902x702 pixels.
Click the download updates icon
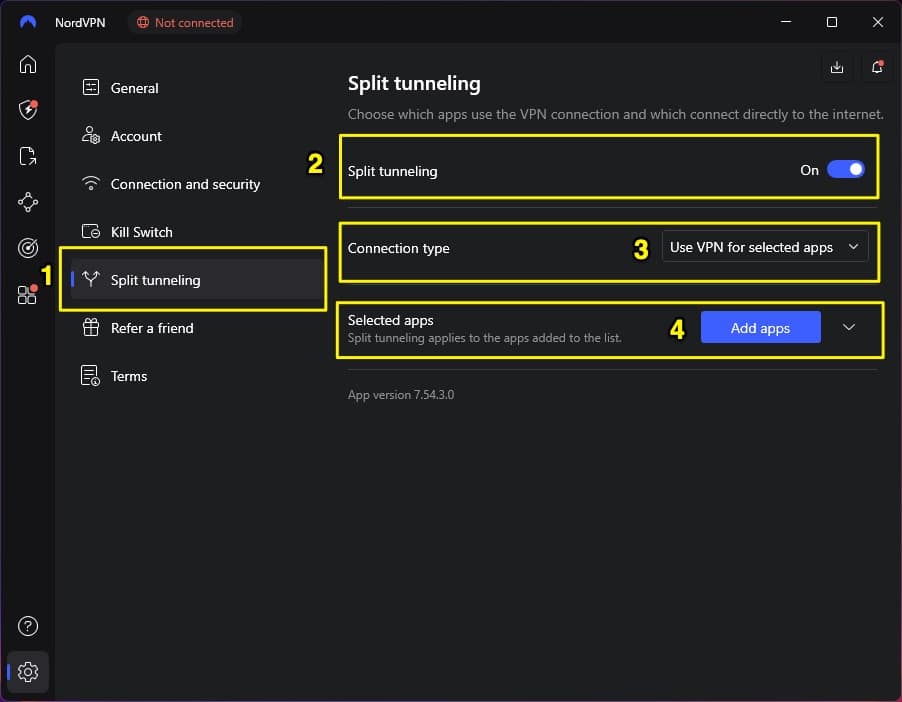pos(837,67)
